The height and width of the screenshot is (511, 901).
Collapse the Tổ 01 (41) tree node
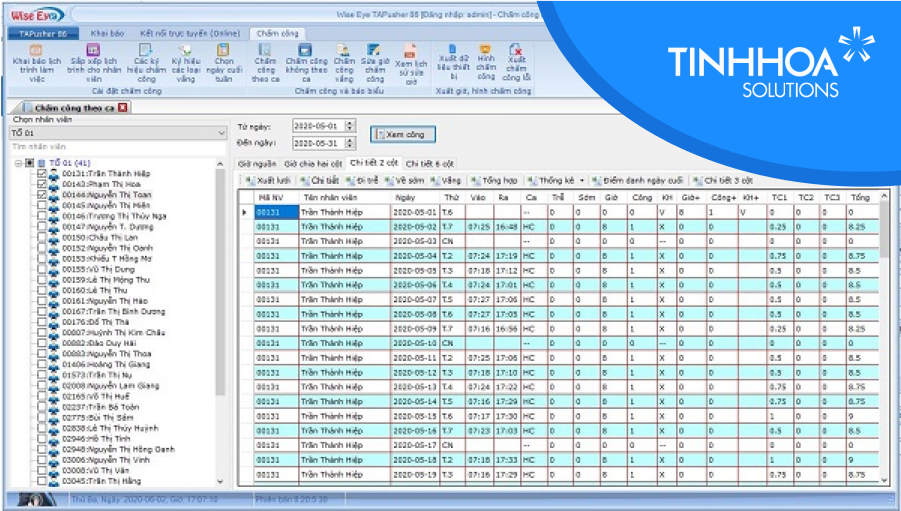18,163
